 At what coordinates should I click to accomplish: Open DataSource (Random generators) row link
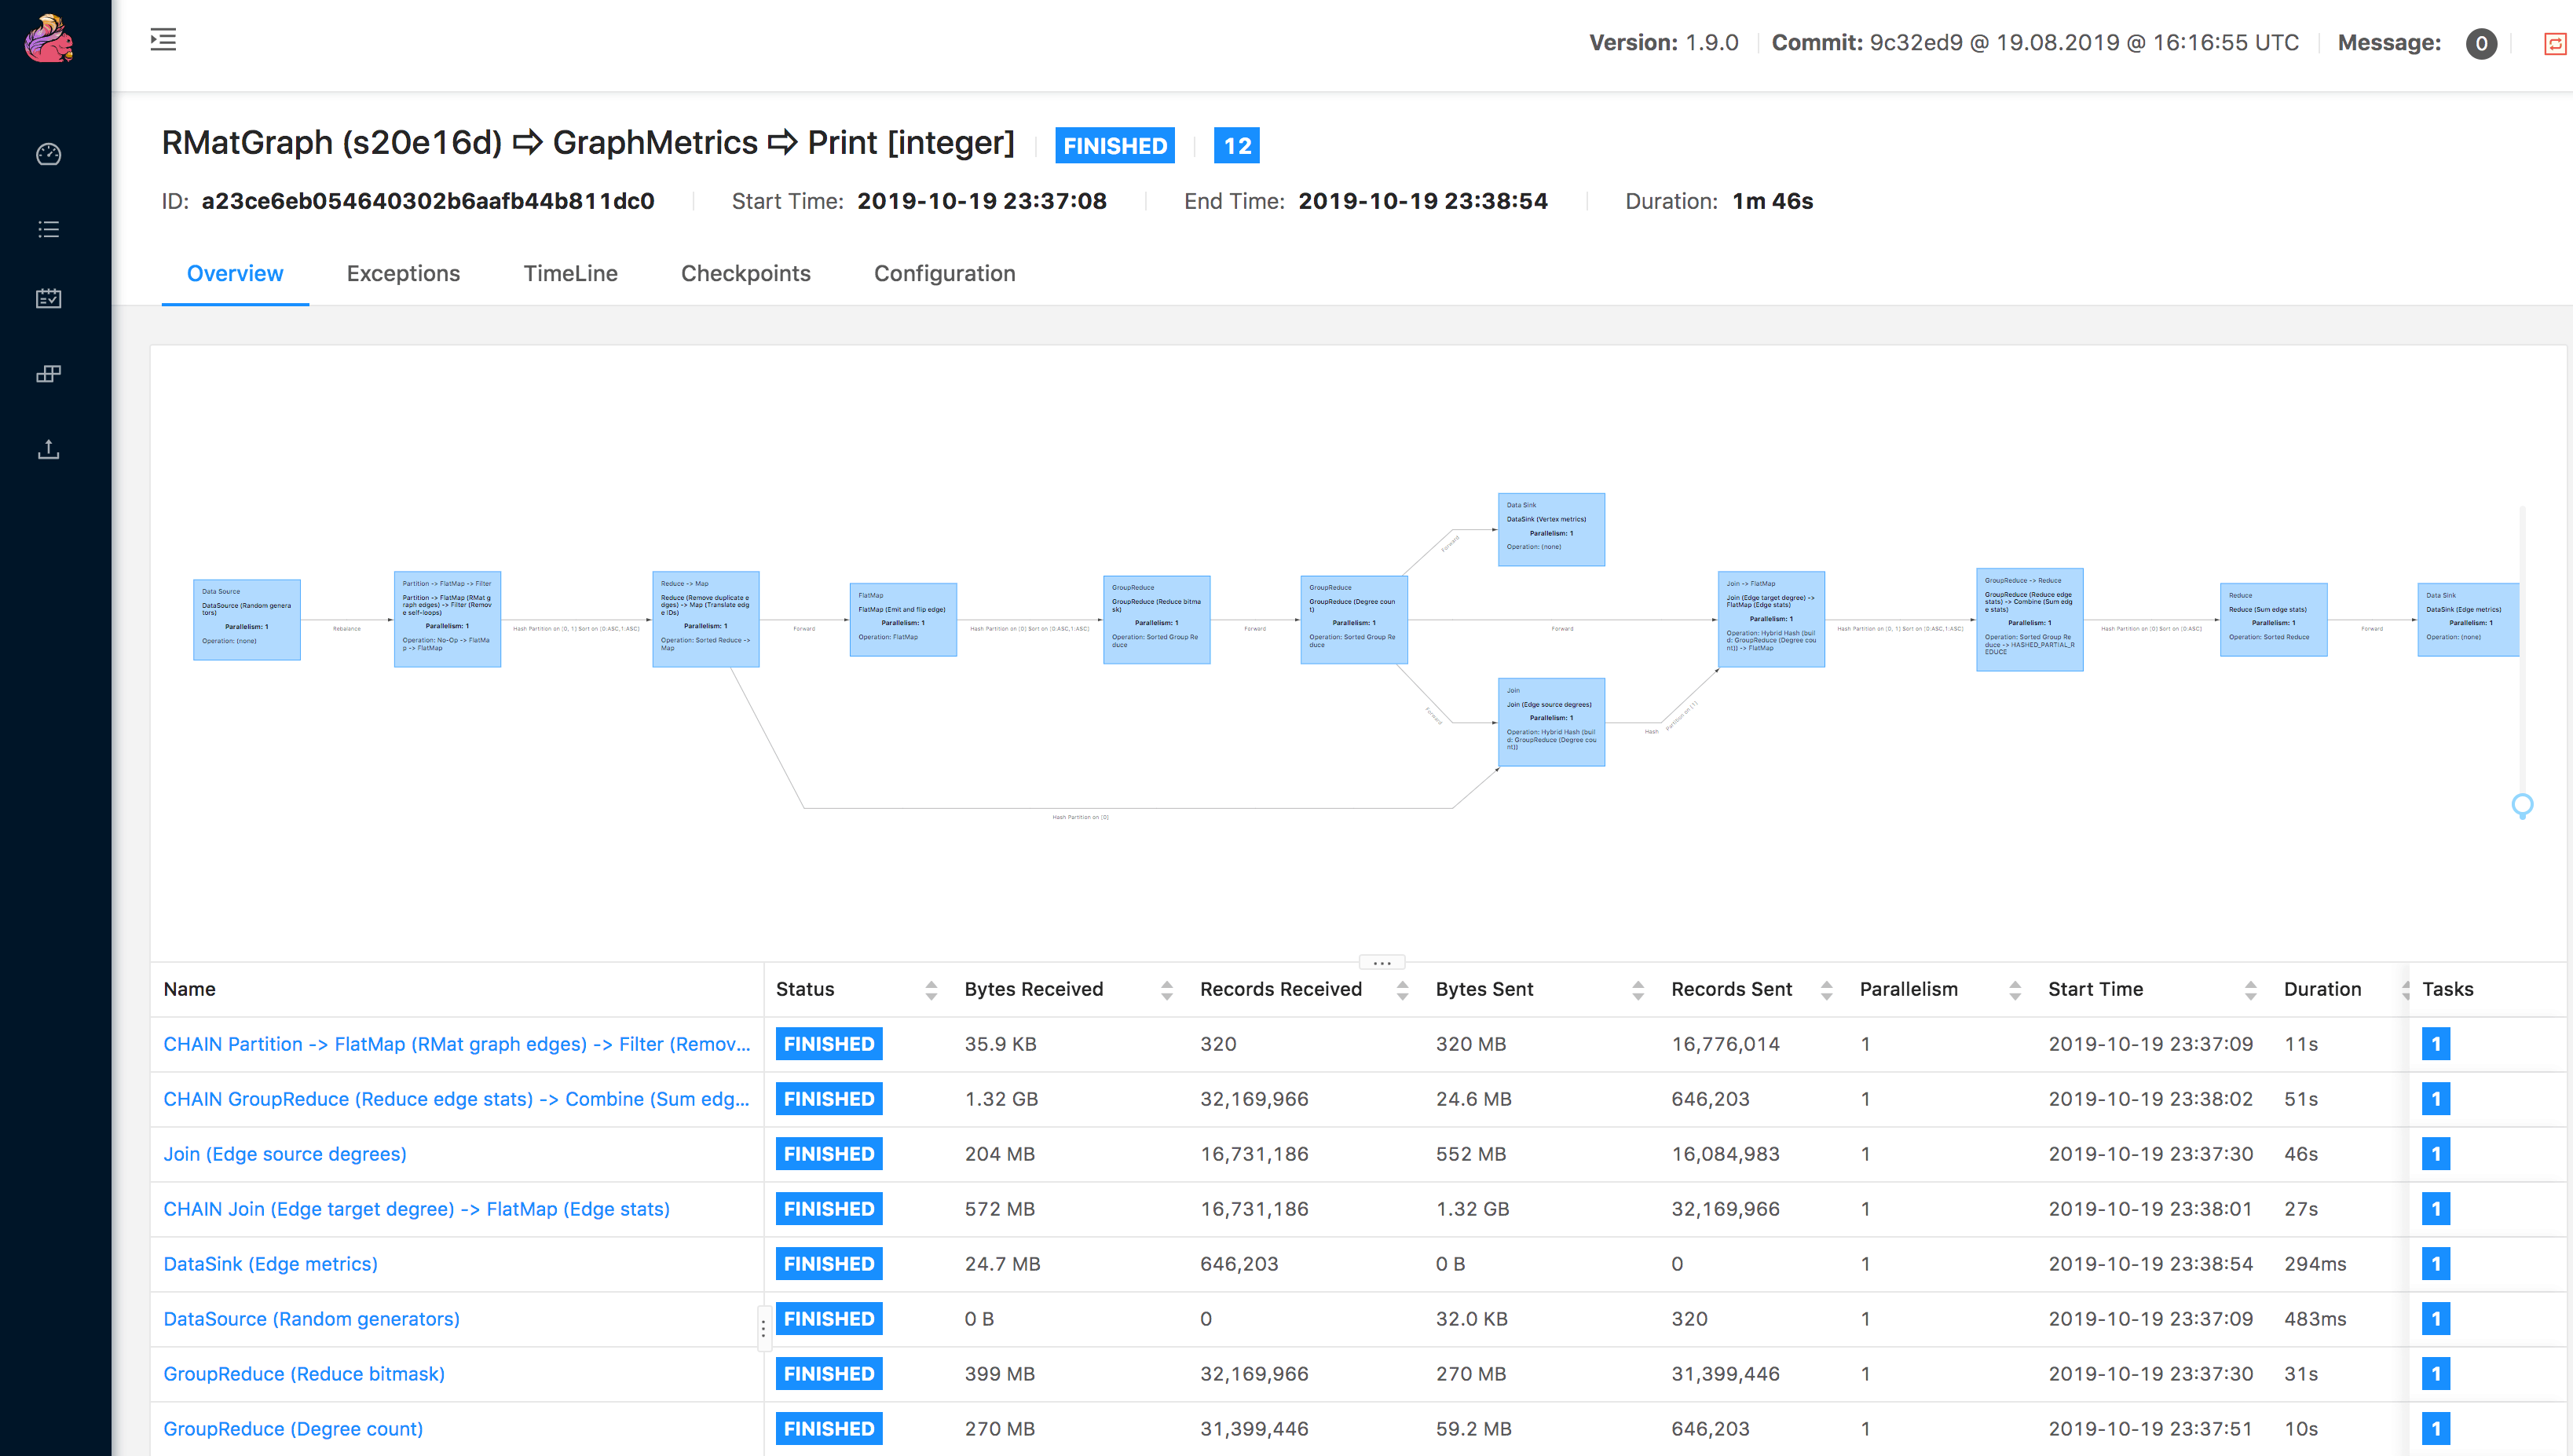(x=311, y=1319)
